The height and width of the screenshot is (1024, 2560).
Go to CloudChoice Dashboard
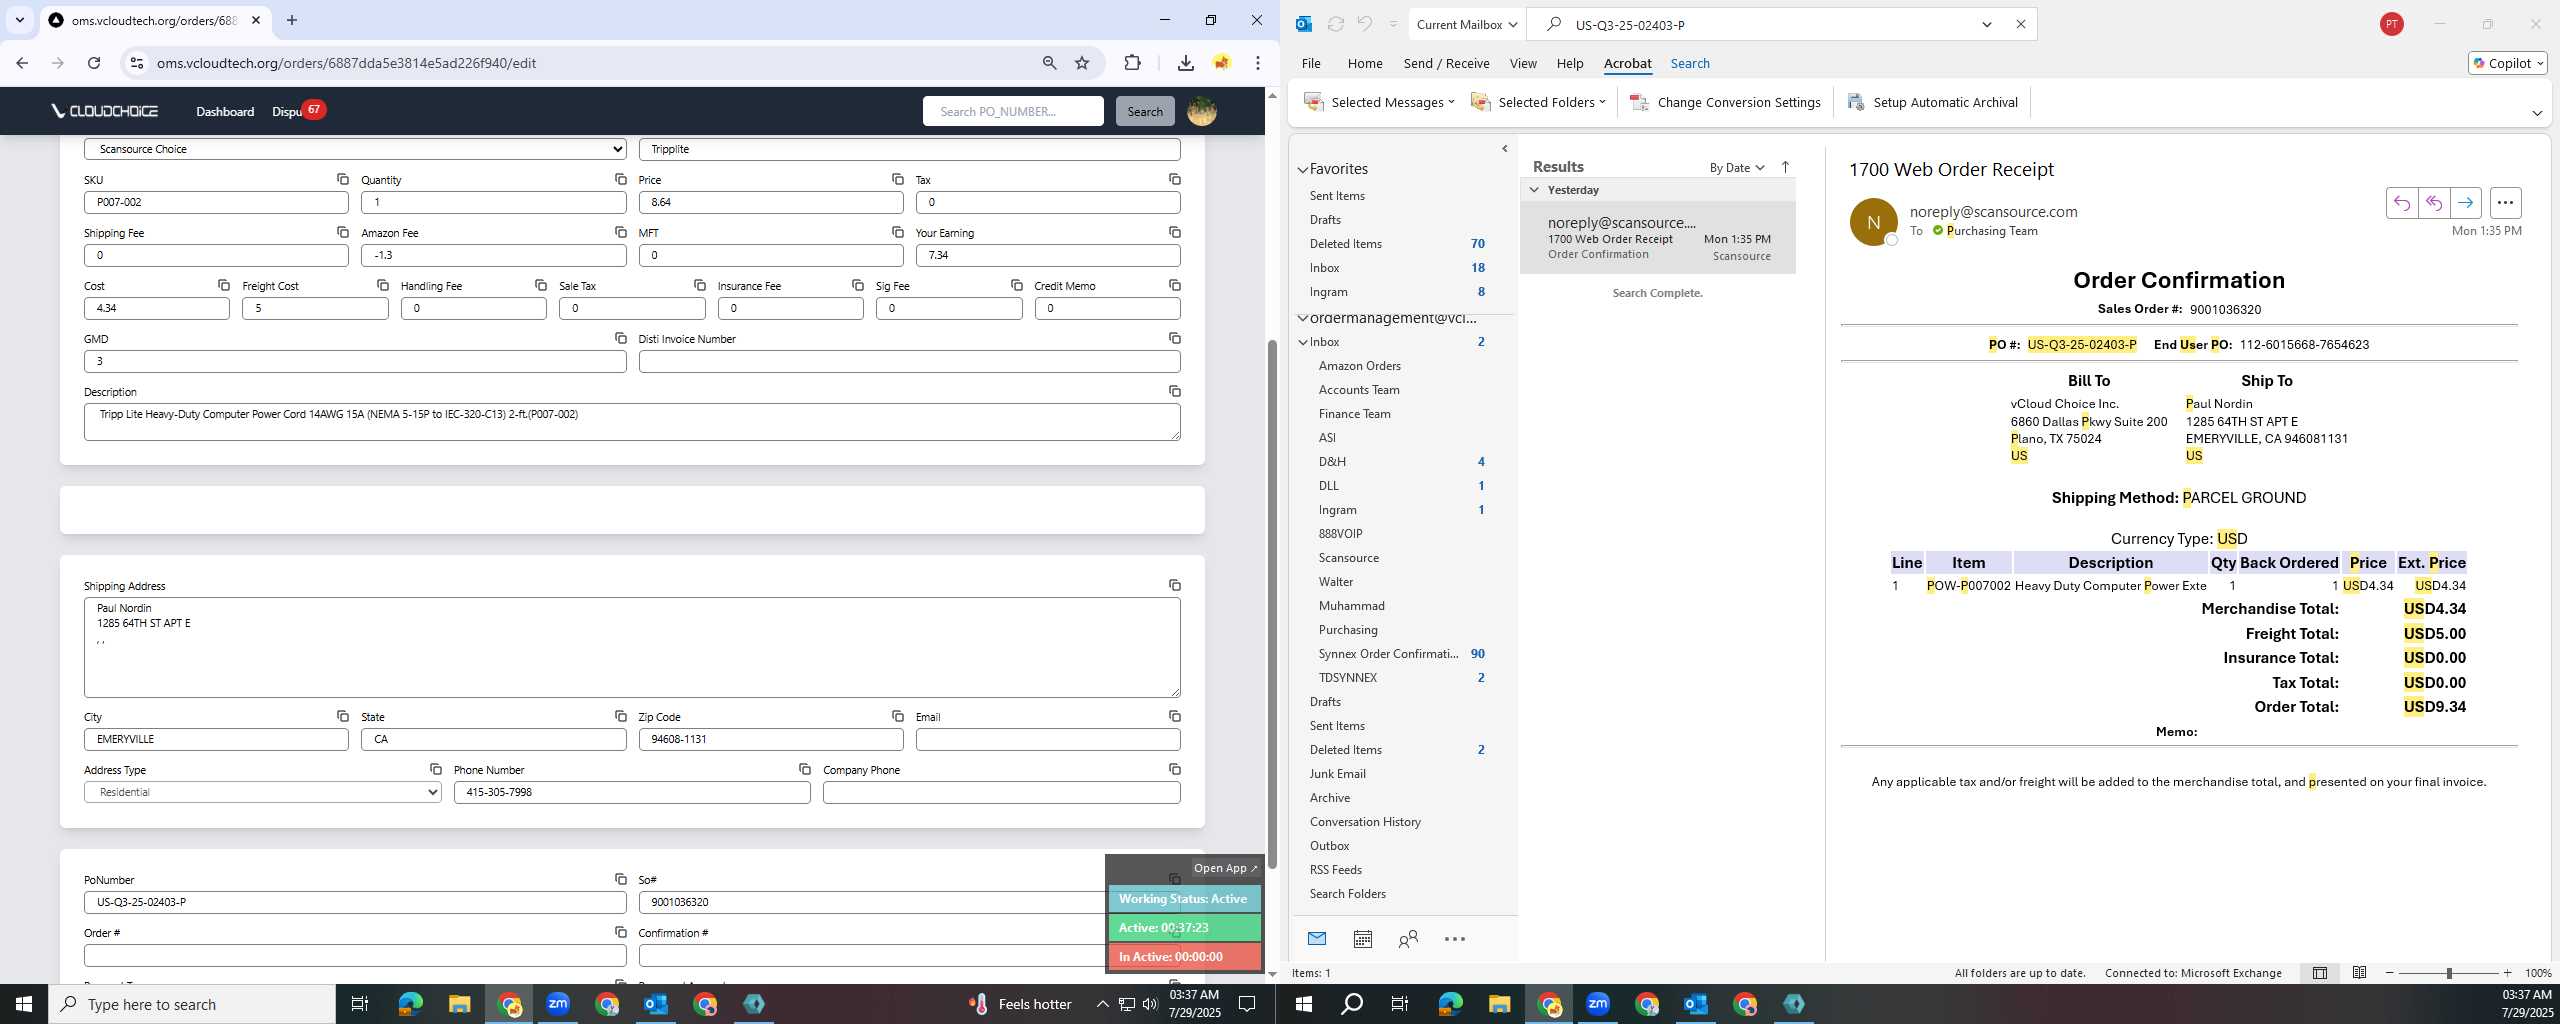(225, 111)
